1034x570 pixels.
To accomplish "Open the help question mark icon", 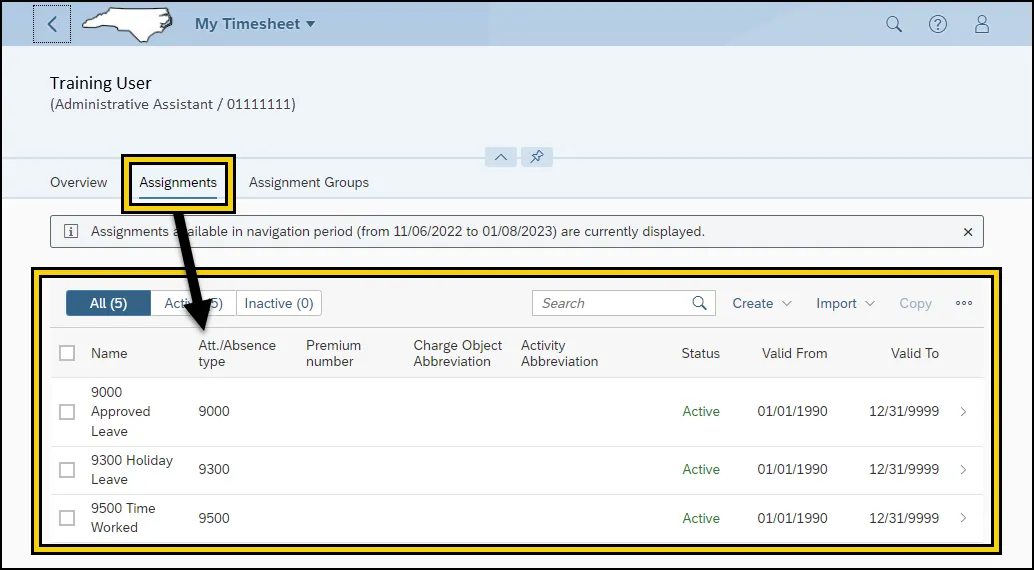I will [938, 24].
